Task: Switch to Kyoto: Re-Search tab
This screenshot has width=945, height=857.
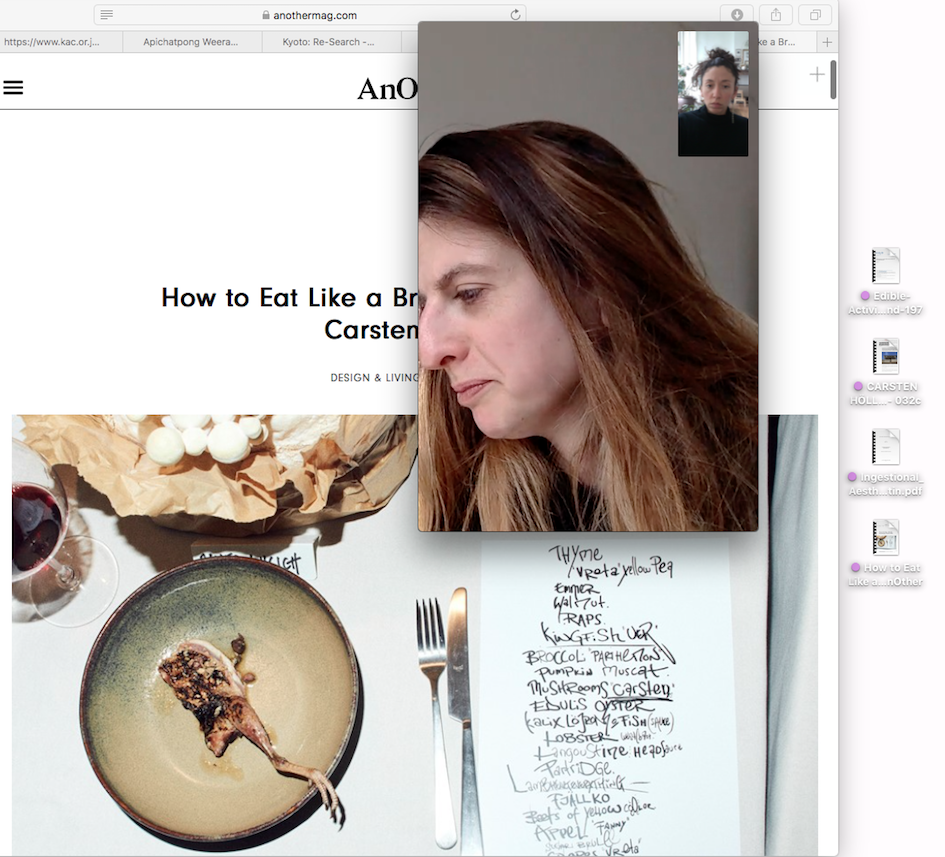Action: pyautogui.click(x=330, y=42)
